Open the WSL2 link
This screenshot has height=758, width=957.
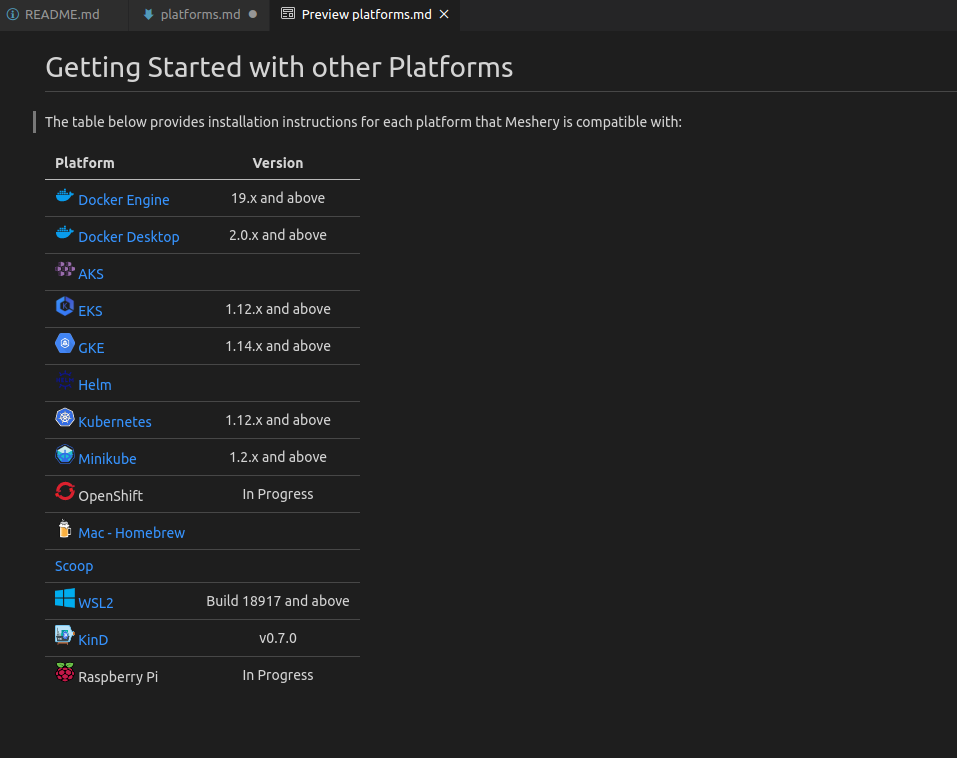click(96, 603)
